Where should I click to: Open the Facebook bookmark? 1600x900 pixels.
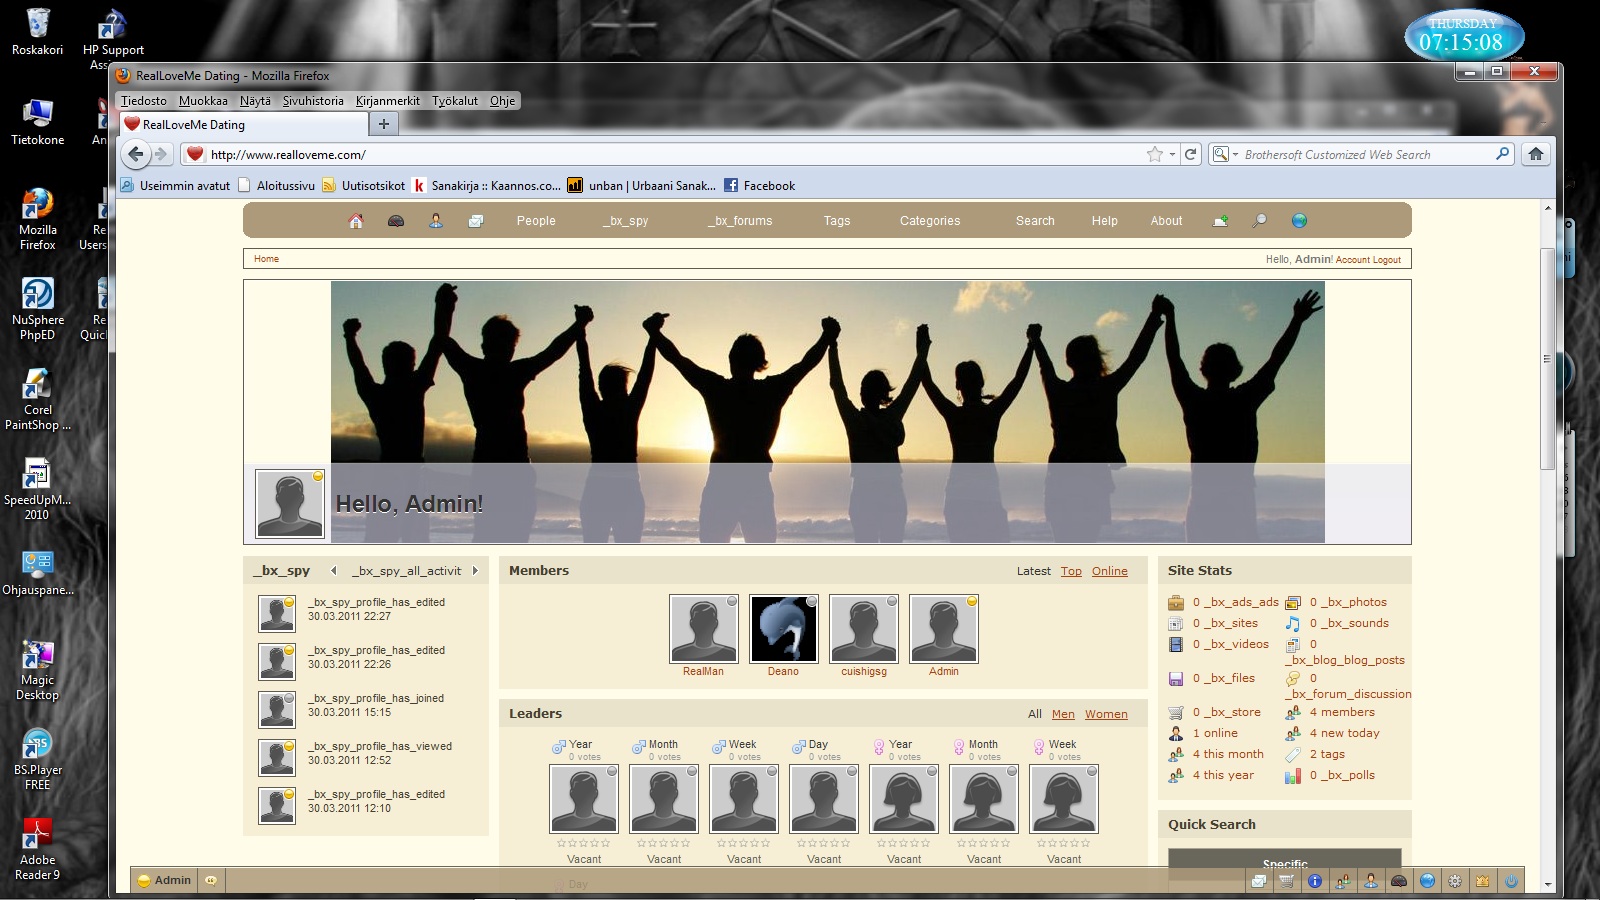tap(760, 186)
